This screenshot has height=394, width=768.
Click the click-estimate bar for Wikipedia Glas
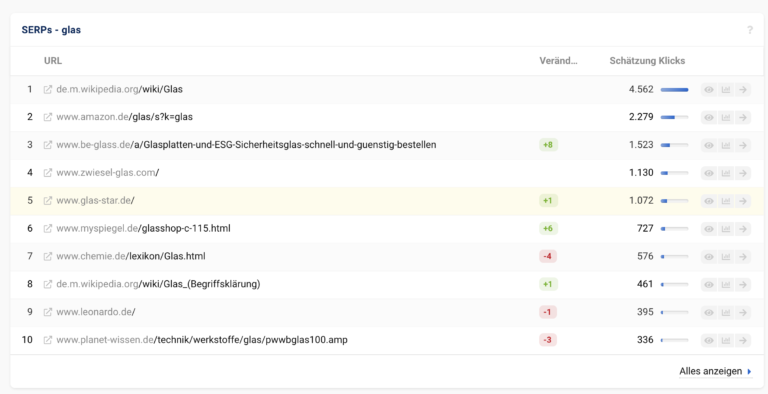pos(674,90)
